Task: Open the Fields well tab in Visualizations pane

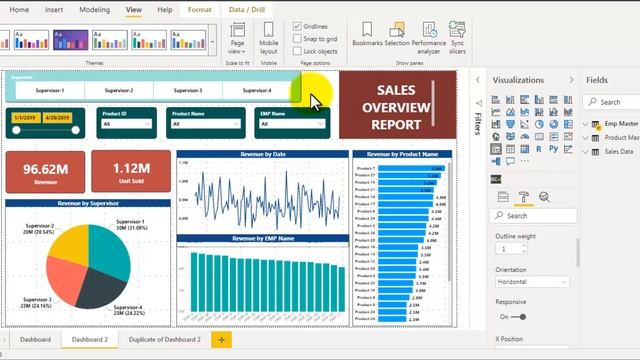Action: click(x=503, y=197)
